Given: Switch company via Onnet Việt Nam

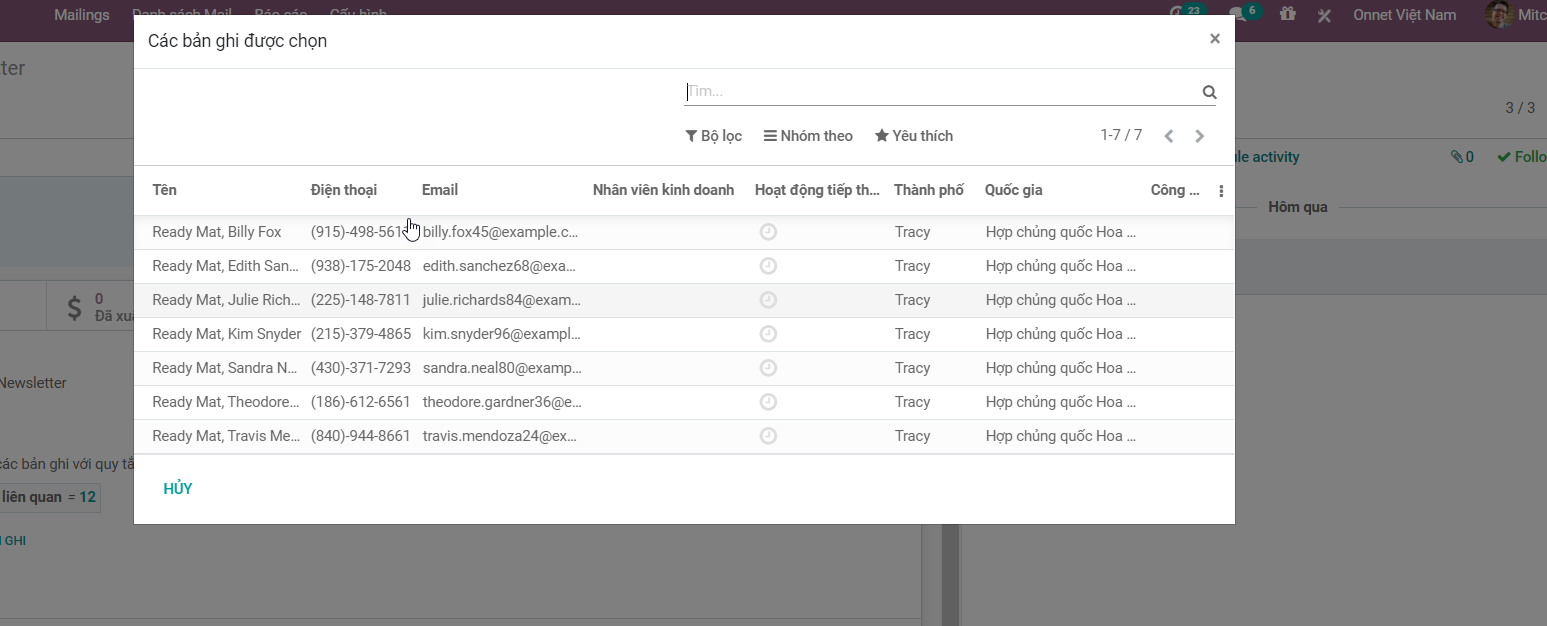Looking at the screenshot, I should tap(1404, 15).
